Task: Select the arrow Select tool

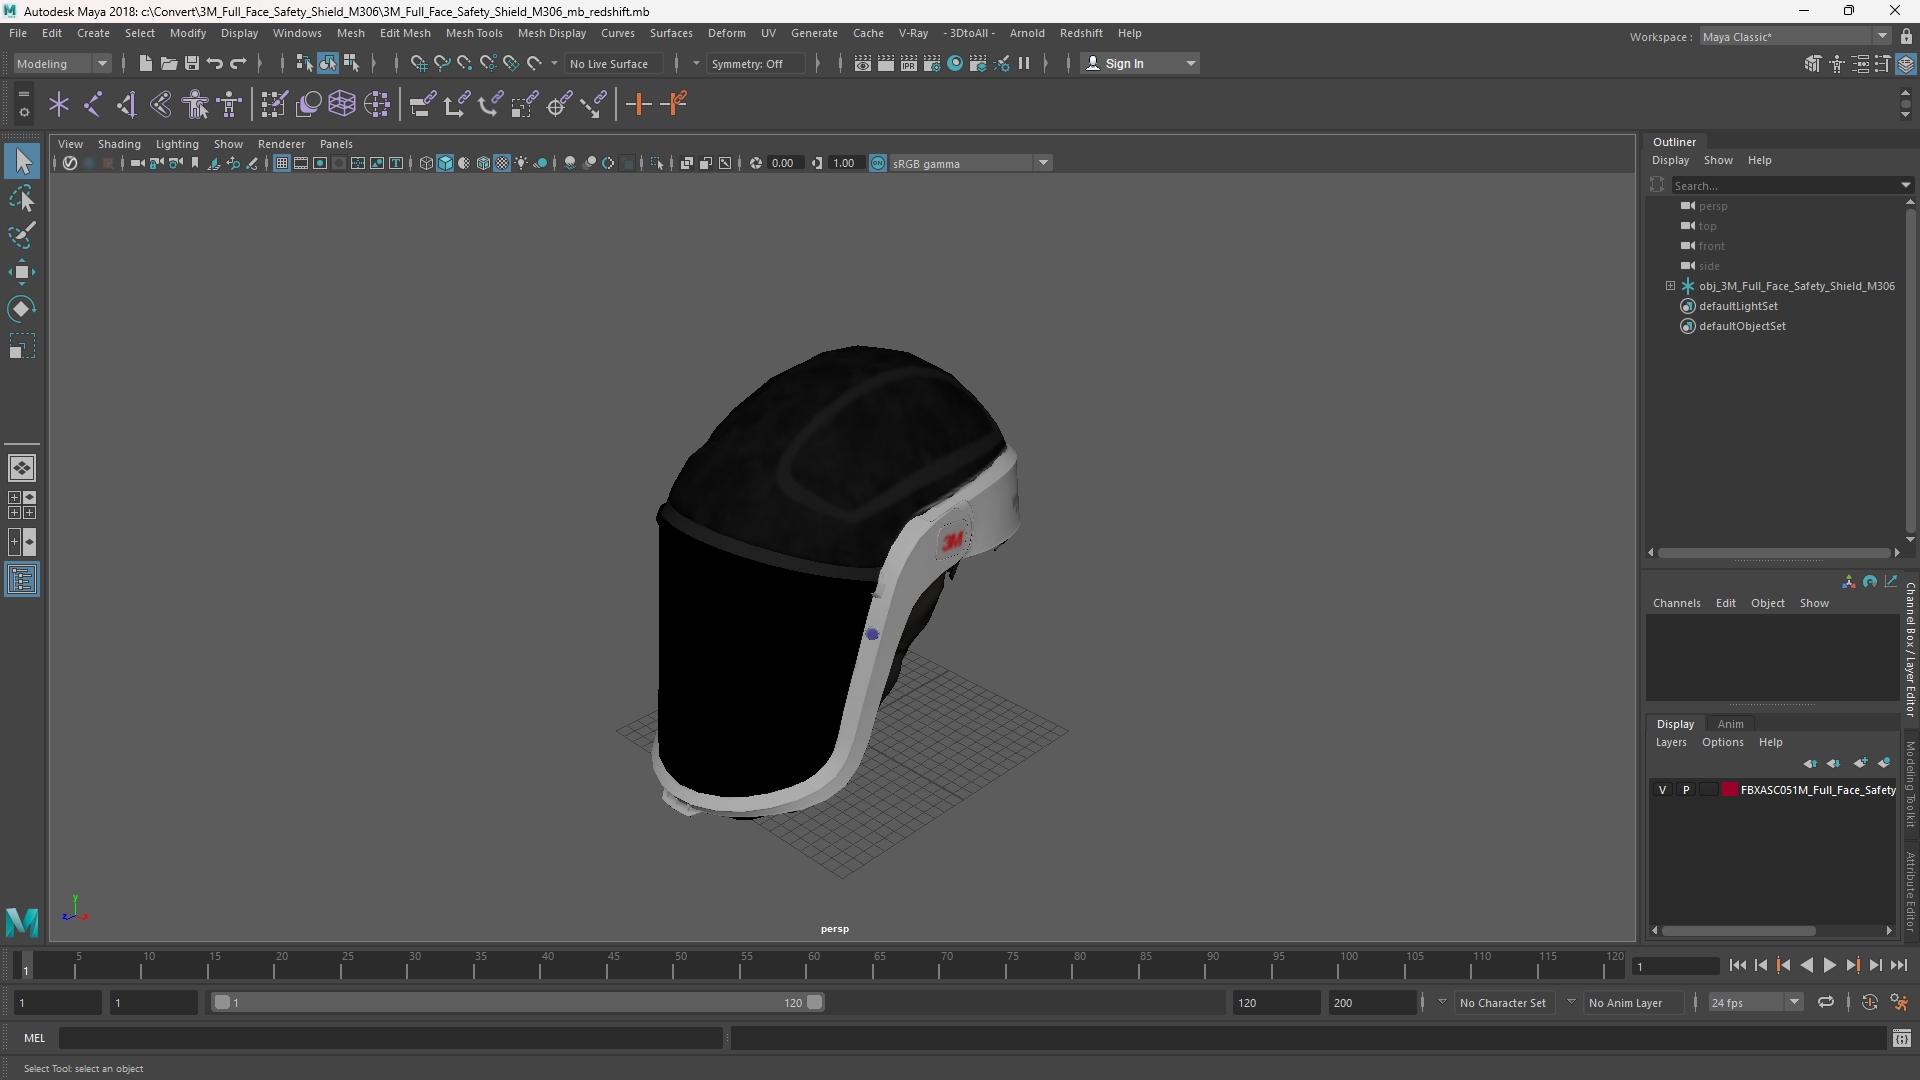Action: click(22, 161)
